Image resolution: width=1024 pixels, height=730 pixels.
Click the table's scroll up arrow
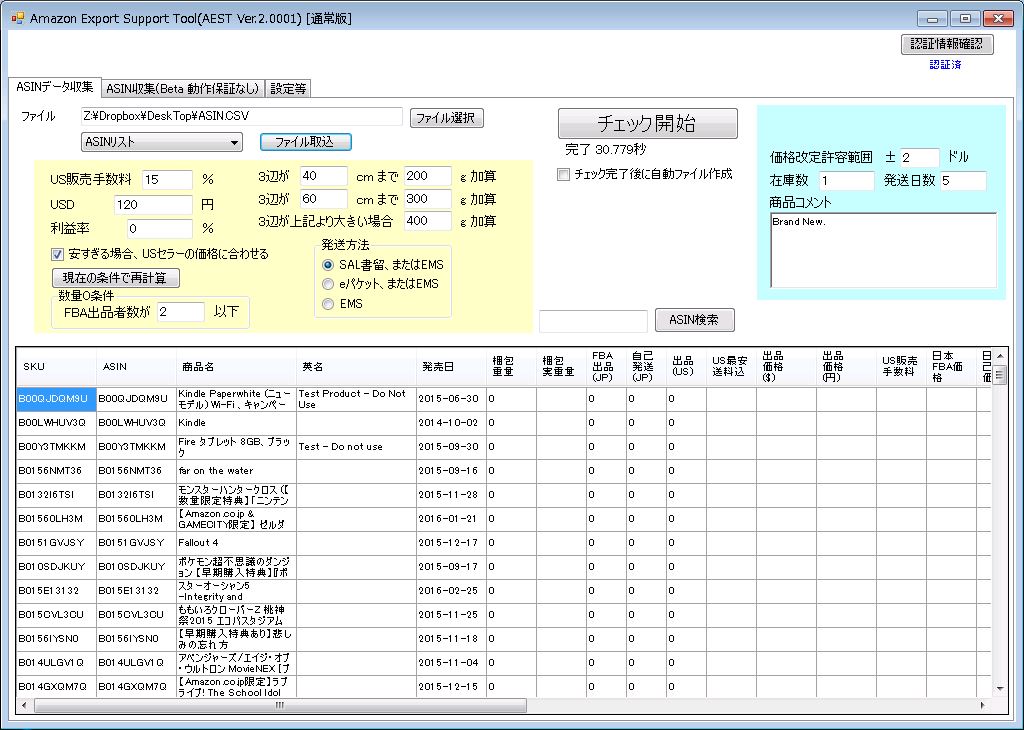click(999, 355)
